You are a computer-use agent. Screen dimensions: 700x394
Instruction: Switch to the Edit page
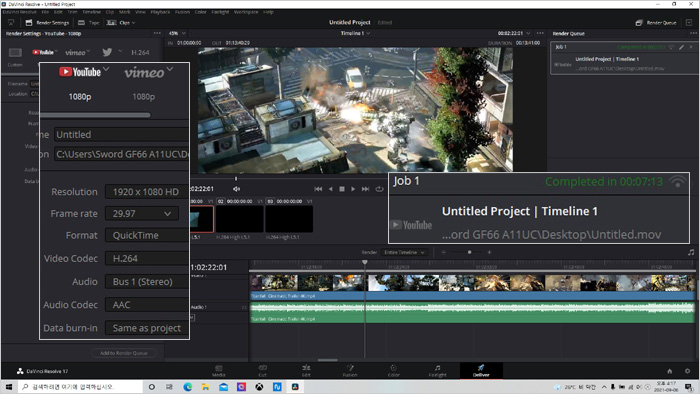click(x=306, y=371)
